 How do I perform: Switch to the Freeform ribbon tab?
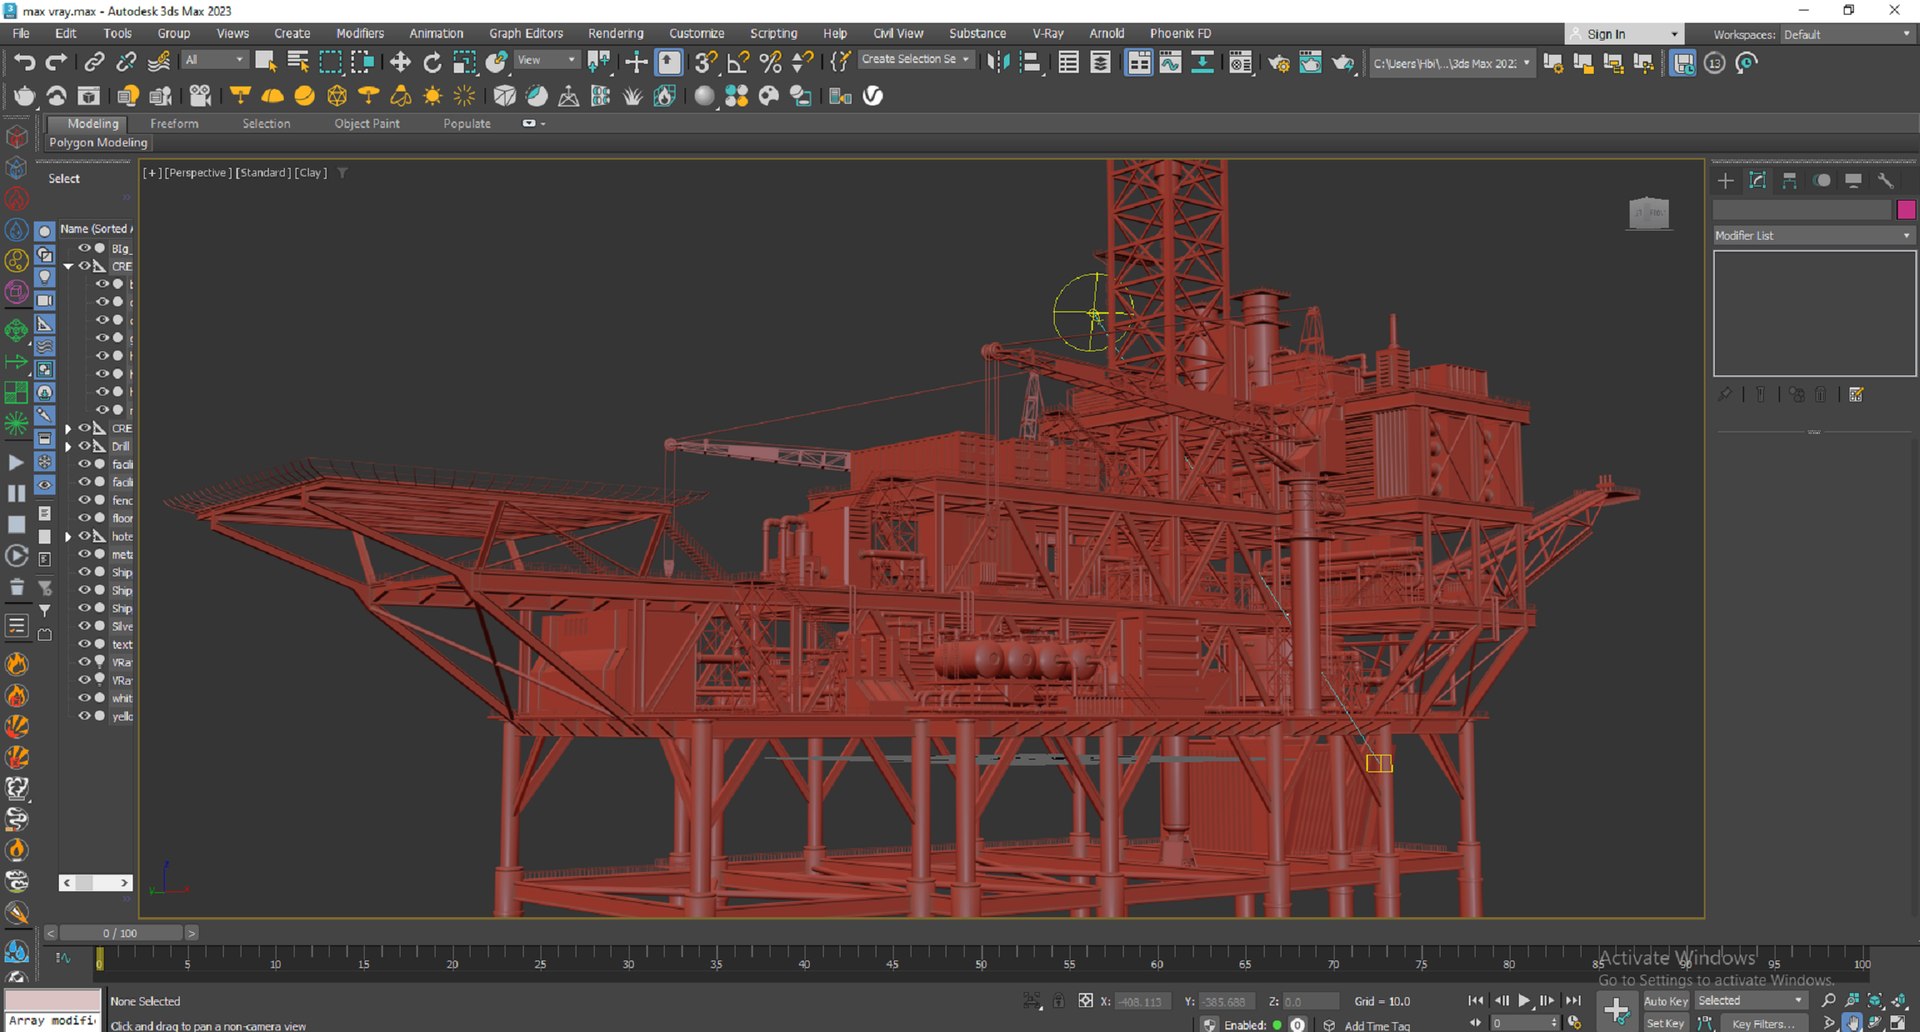pos(174,124)
